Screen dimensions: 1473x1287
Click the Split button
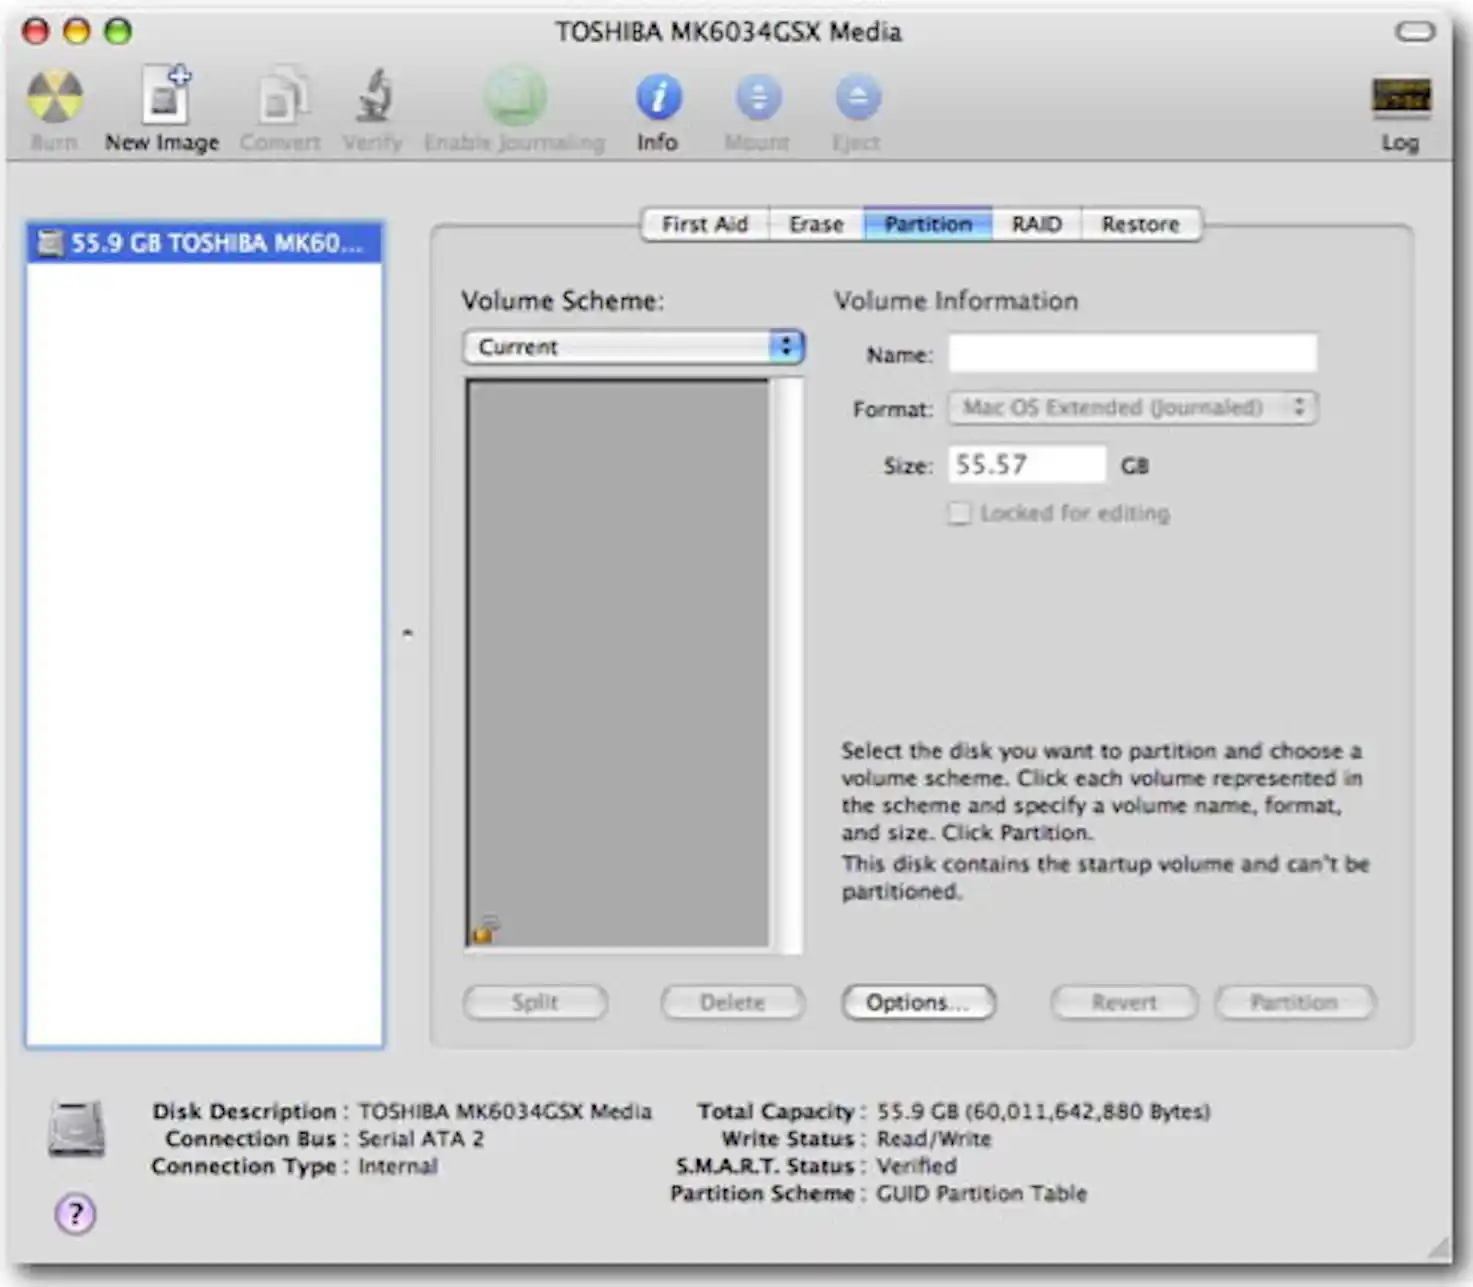point(535,1003)
